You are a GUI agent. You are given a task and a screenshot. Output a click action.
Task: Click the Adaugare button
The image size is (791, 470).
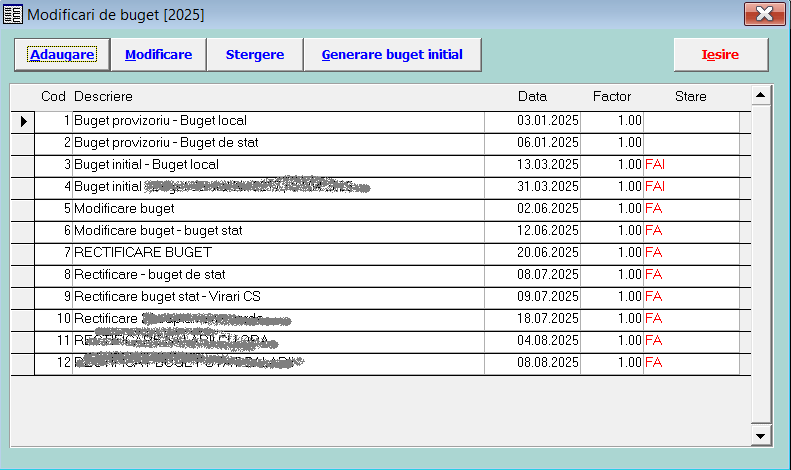pyautogui.click(x=62, y=55)
